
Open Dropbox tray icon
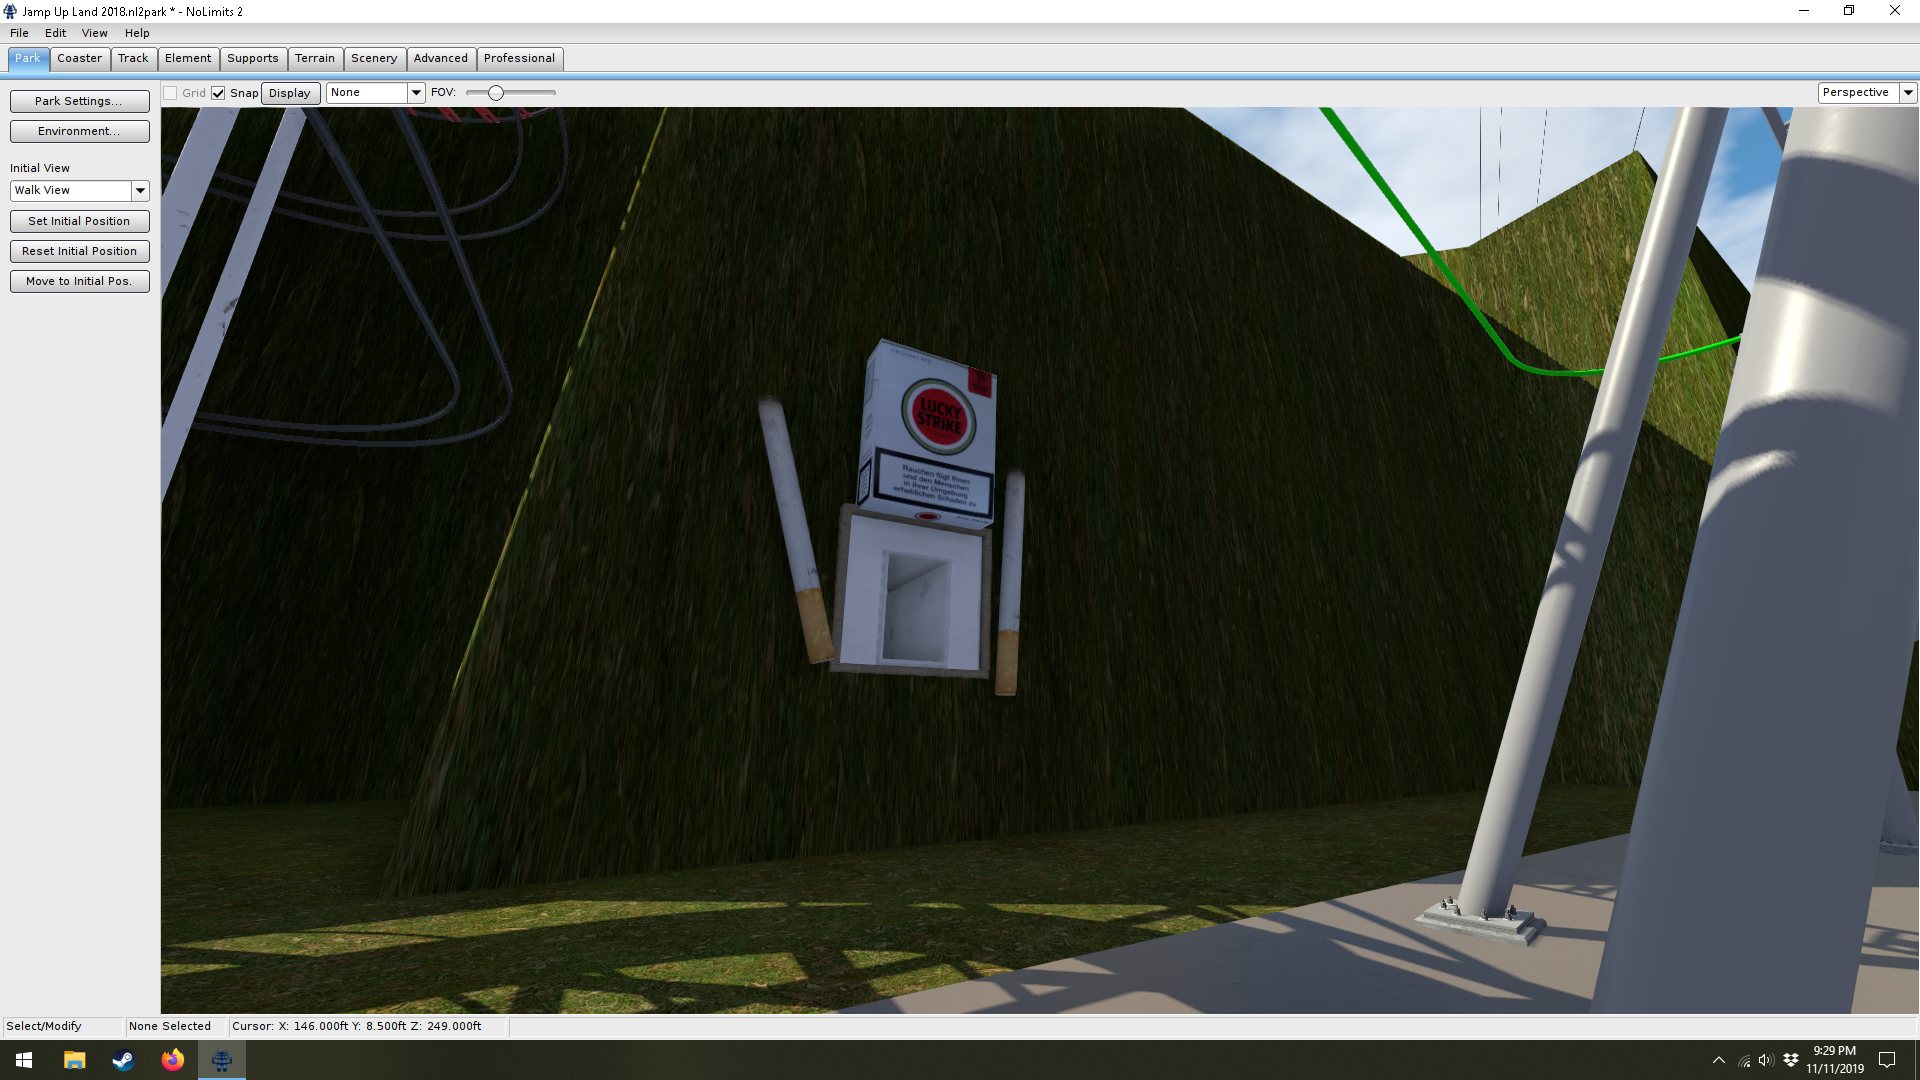[1790, 1060]
